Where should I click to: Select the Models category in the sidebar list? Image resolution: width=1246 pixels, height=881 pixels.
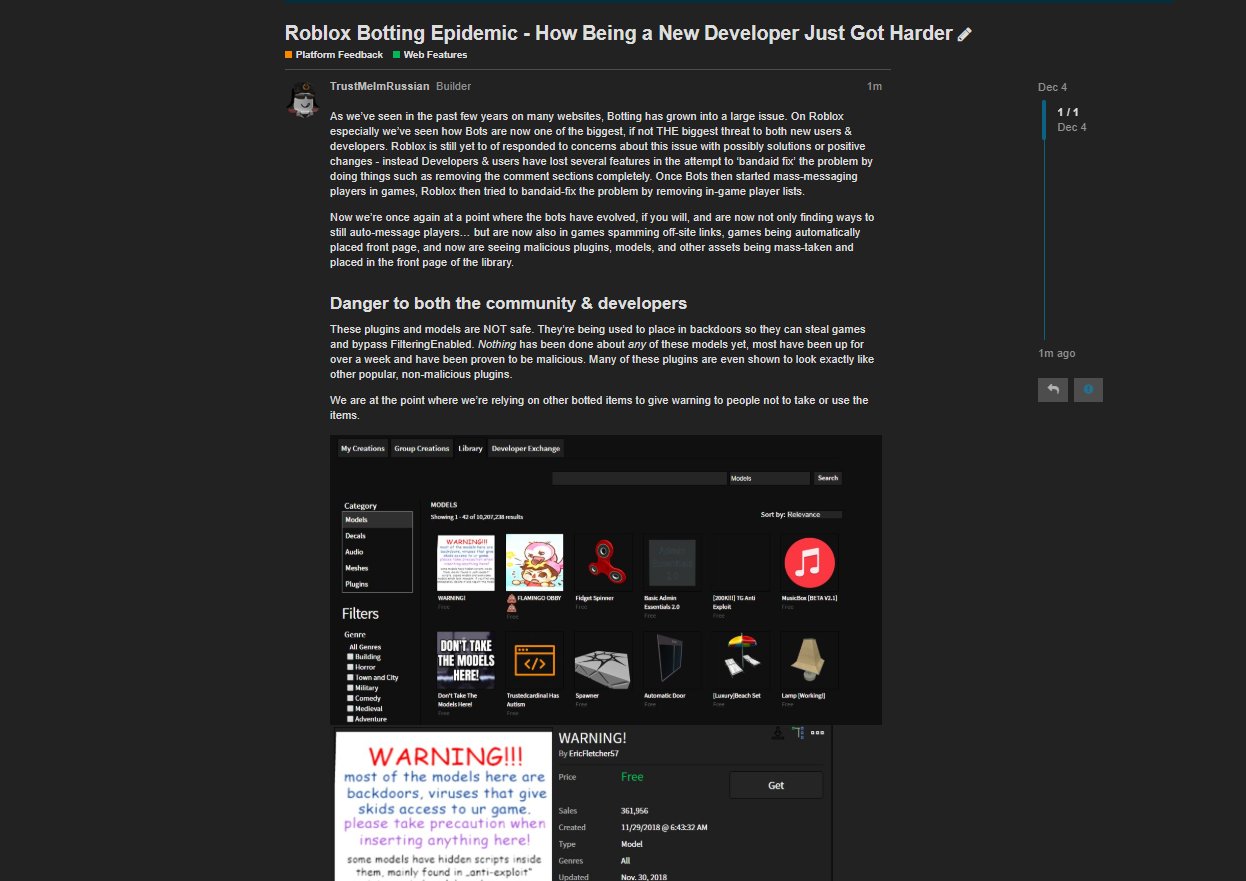point(377,520)
